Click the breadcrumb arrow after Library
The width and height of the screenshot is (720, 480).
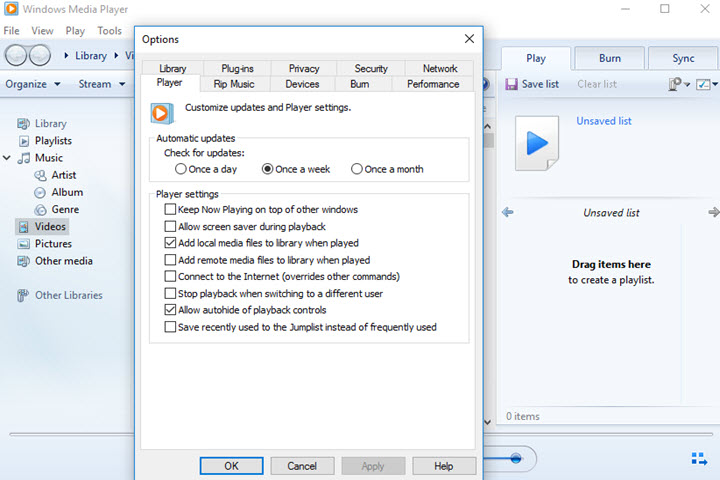[x=116, y=56]
